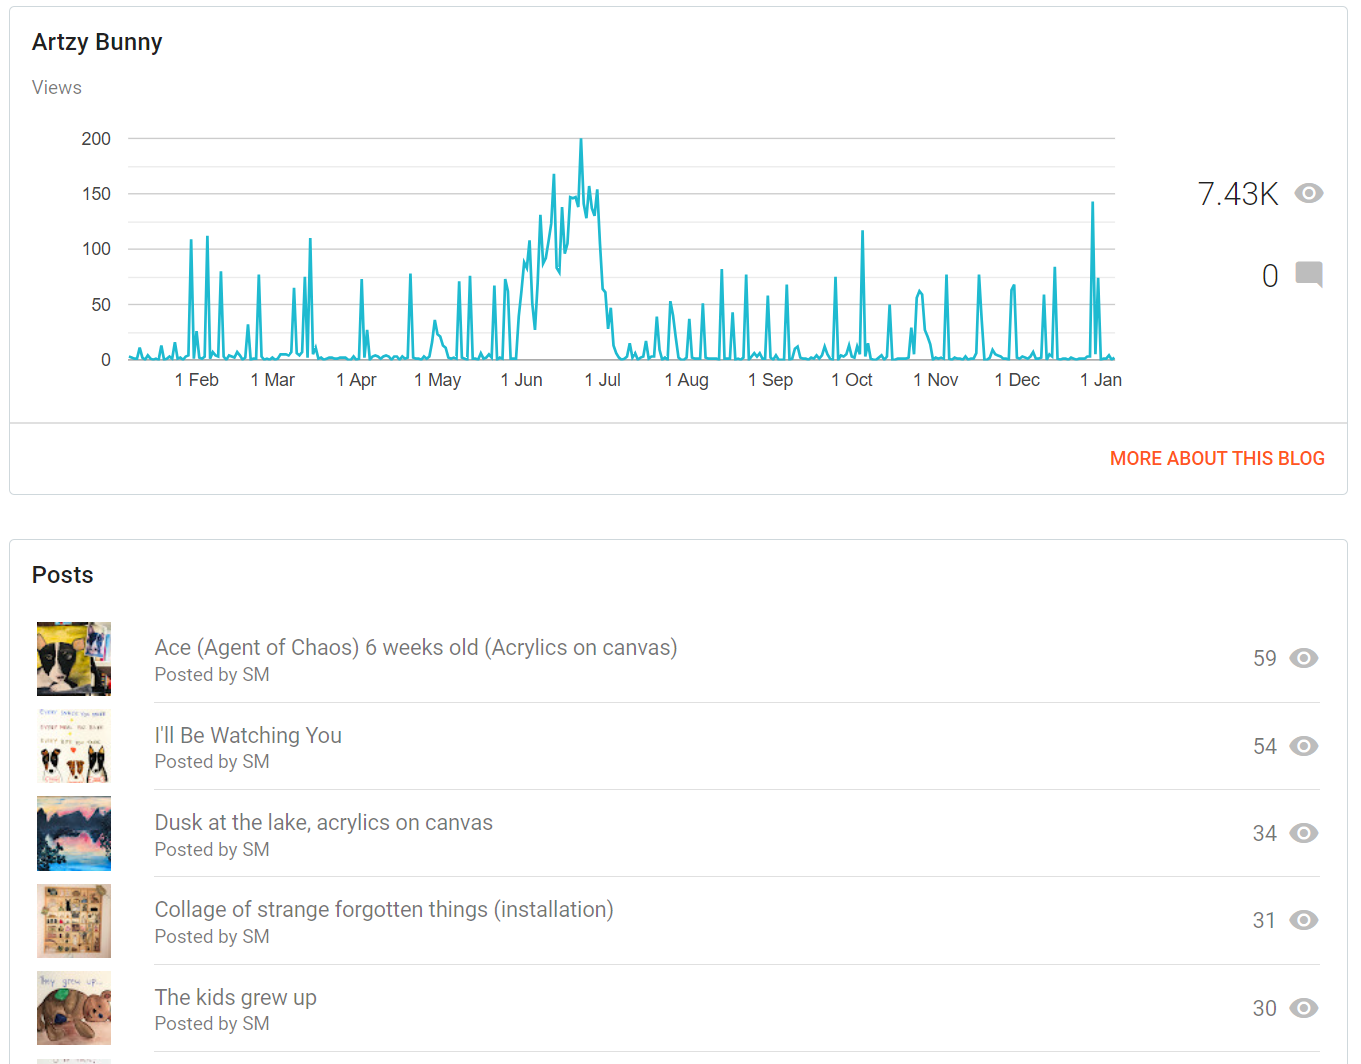Click the Ace dog painting thumbnail

[x=74, y=659]
